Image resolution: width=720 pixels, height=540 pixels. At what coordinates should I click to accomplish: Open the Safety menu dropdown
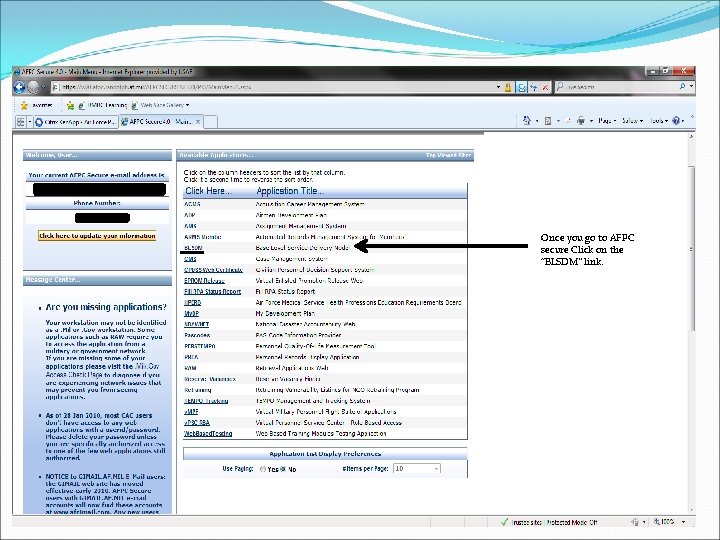[x=632, y=121]
